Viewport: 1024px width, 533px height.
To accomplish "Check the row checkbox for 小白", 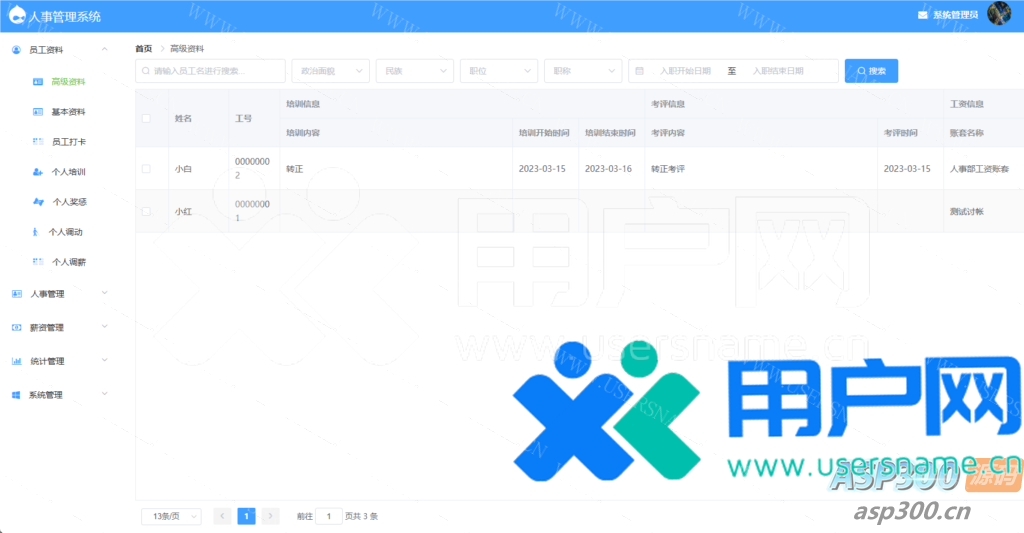I will [146, 169].
